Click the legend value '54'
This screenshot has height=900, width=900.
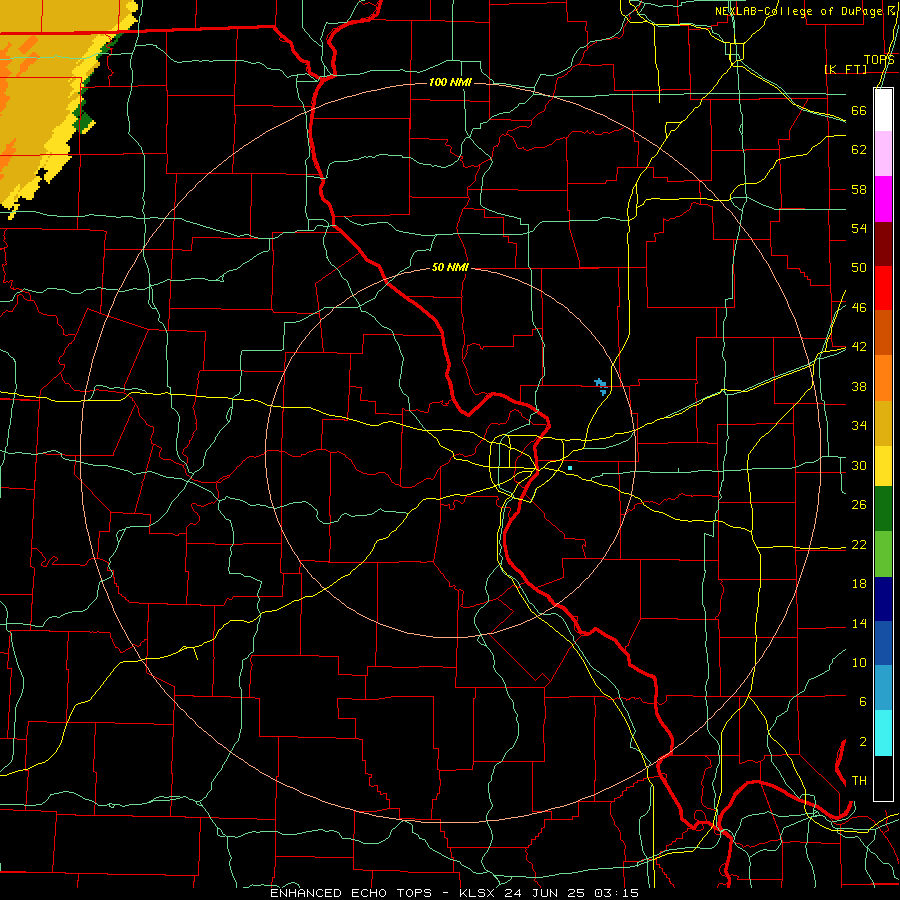click(859, 228)
